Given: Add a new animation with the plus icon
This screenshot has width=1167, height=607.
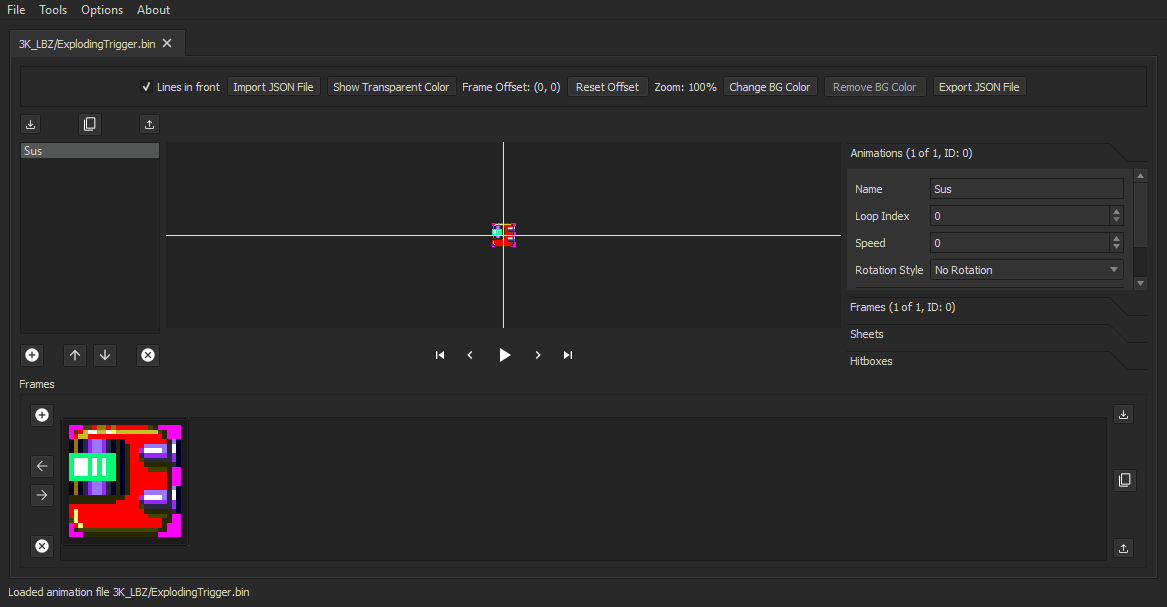Looking at the screenshot, I should 32,355.
